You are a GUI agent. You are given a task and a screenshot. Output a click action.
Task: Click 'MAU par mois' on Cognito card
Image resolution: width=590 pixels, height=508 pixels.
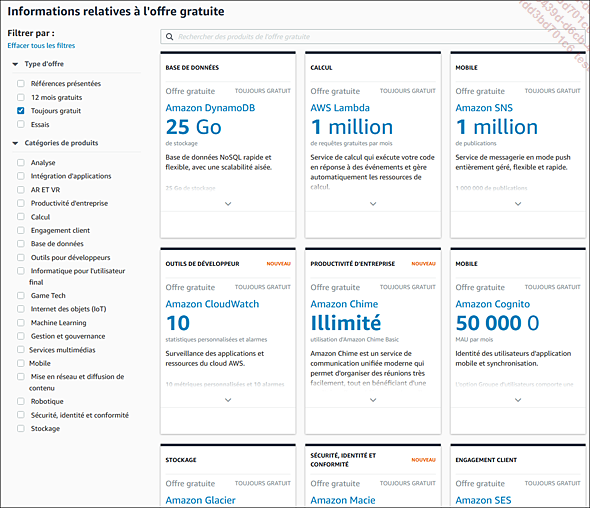(474, 339)
